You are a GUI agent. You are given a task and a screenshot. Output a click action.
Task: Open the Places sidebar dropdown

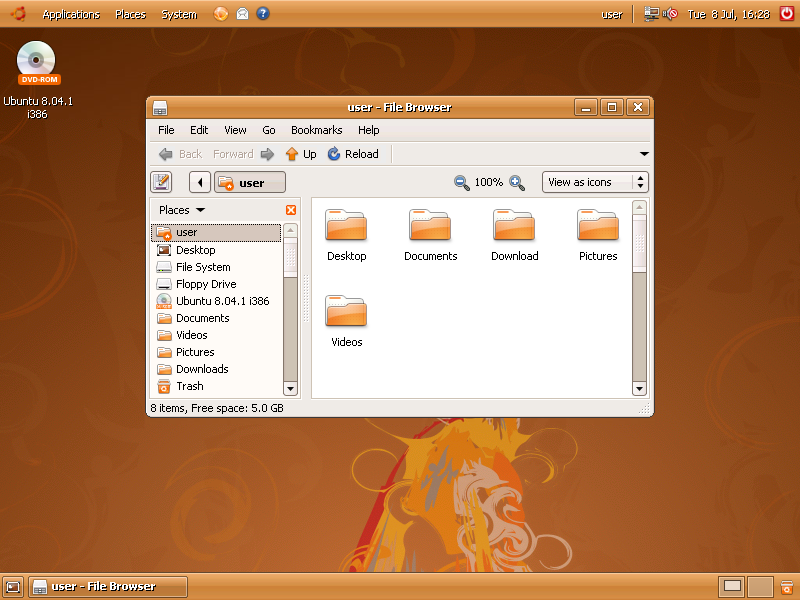pos(182,210)
